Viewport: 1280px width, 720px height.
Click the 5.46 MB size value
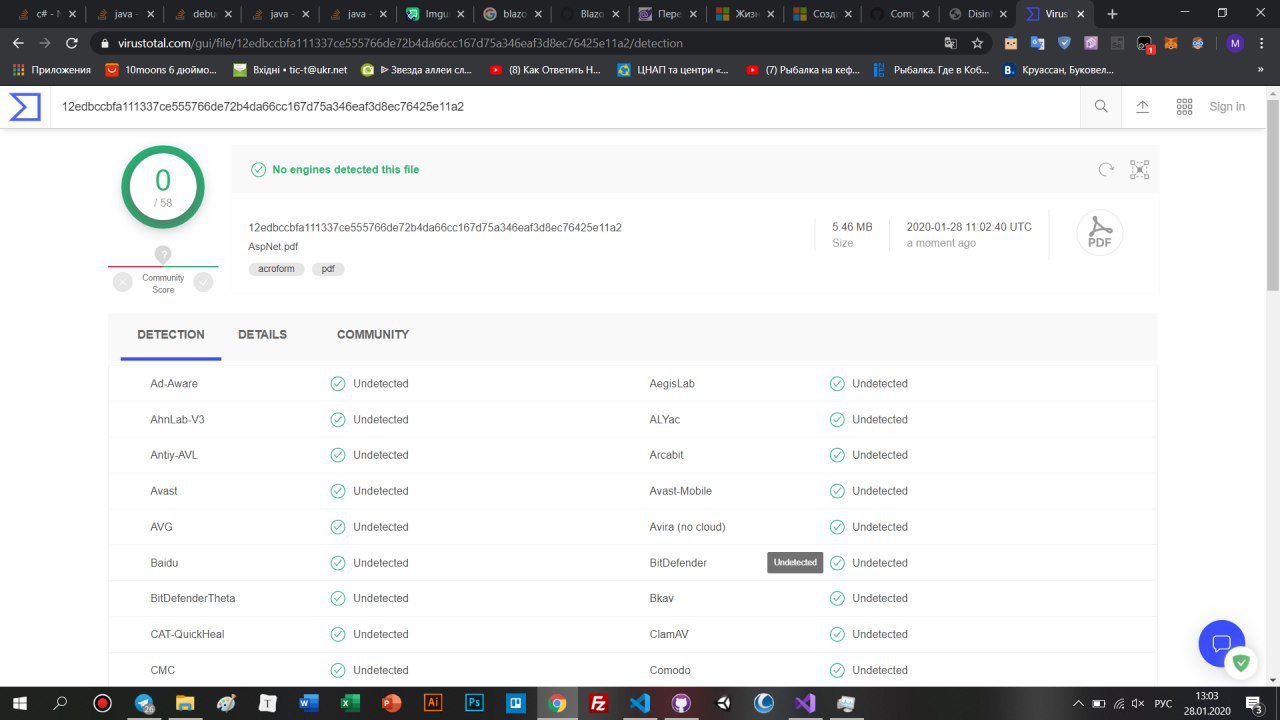852,227
